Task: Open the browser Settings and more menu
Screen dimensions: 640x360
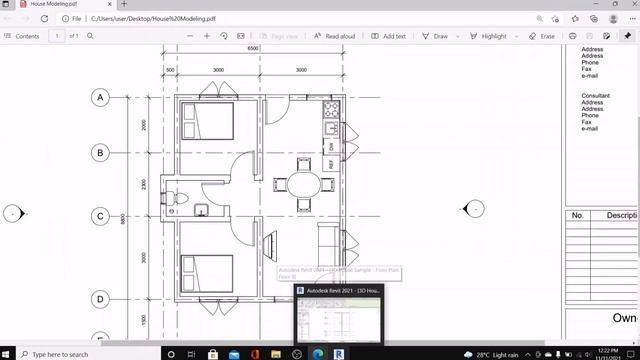Action: coord(632,19)
